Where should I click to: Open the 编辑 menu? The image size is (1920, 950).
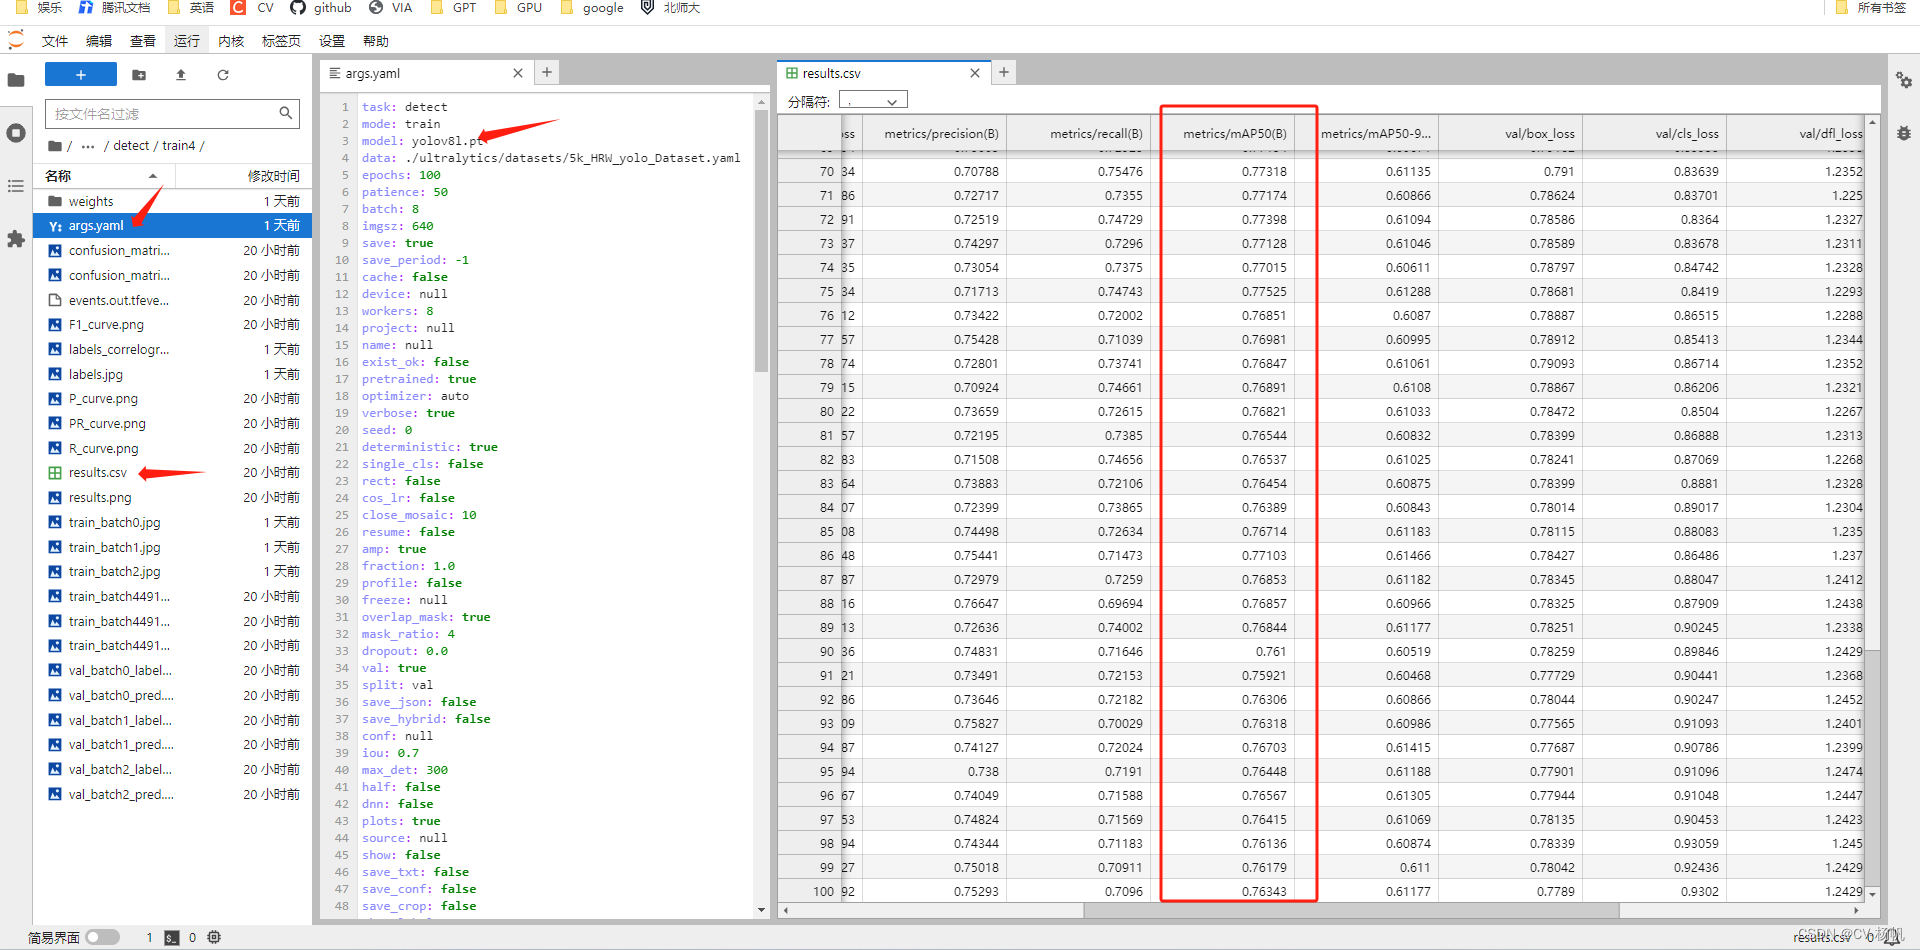coord(99,41)
